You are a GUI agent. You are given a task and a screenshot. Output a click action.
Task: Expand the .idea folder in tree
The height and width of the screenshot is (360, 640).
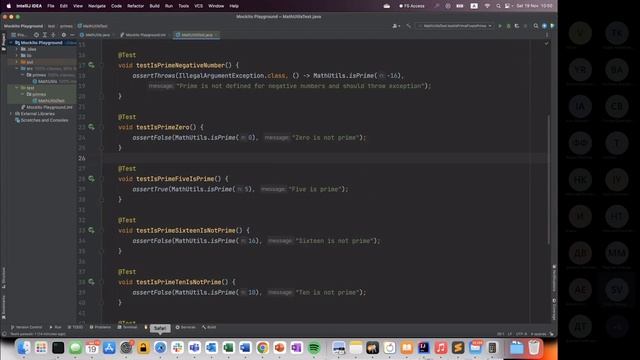point(17,49)
